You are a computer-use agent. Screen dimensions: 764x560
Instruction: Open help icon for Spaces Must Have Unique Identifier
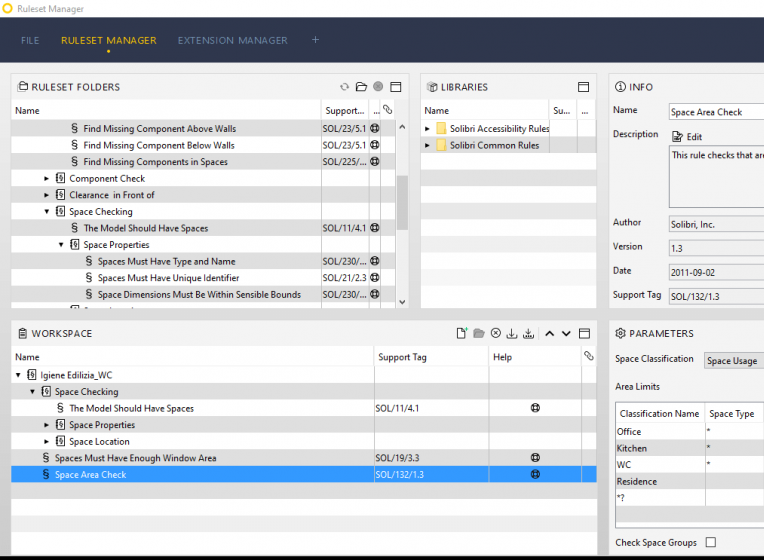pos(375,277)
